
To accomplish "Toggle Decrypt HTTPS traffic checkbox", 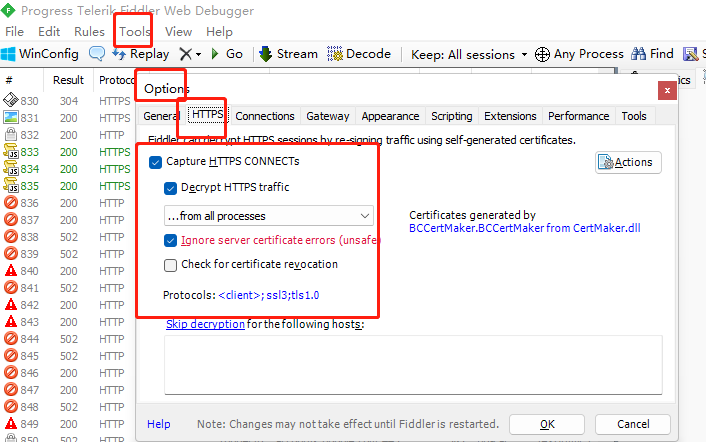I will pyautogui.click(x=171, y=188).
